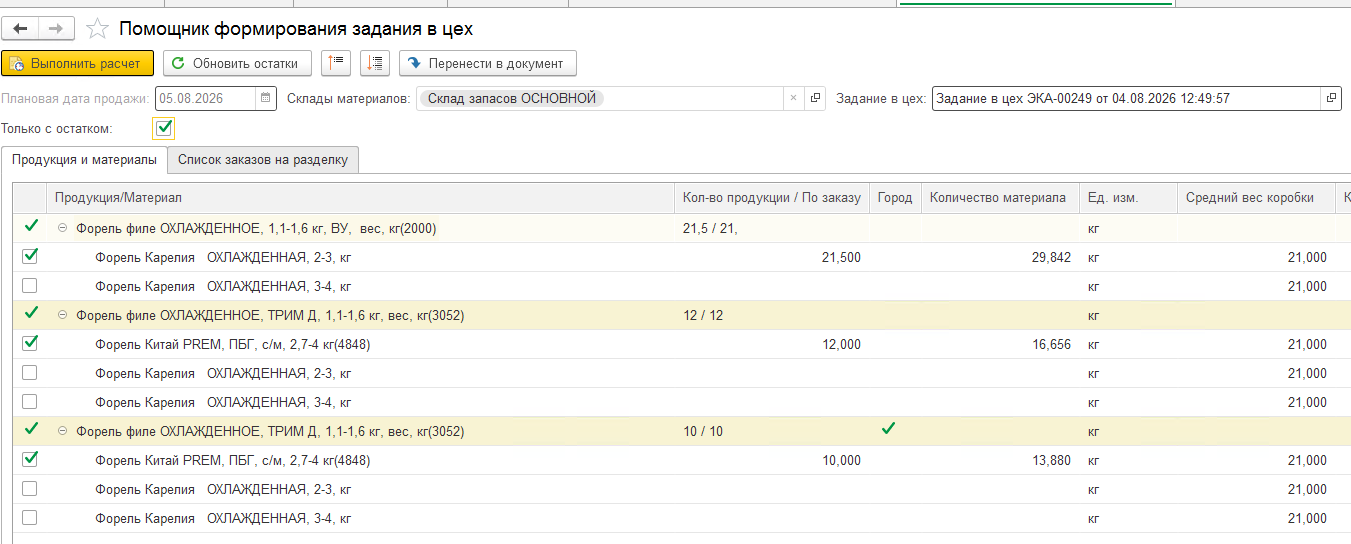
Task: Collapse 'Форель филе ОХЛАЖДЕННОЕ, ВУ' group
Action: click(62, 228)
